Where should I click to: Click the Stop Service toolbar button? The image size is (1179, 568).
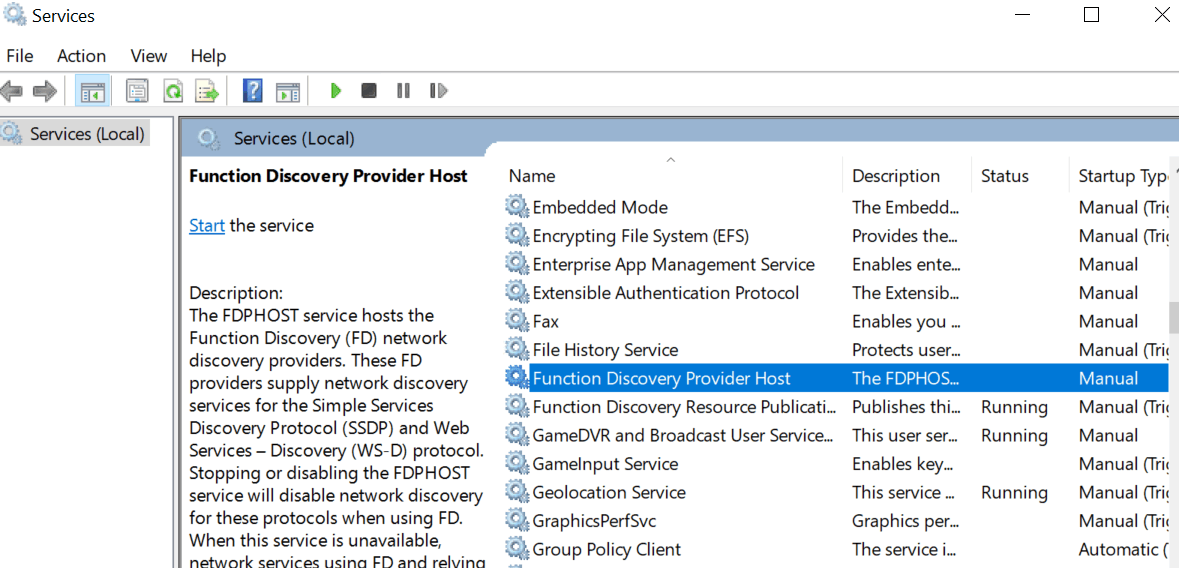(368, 91)
